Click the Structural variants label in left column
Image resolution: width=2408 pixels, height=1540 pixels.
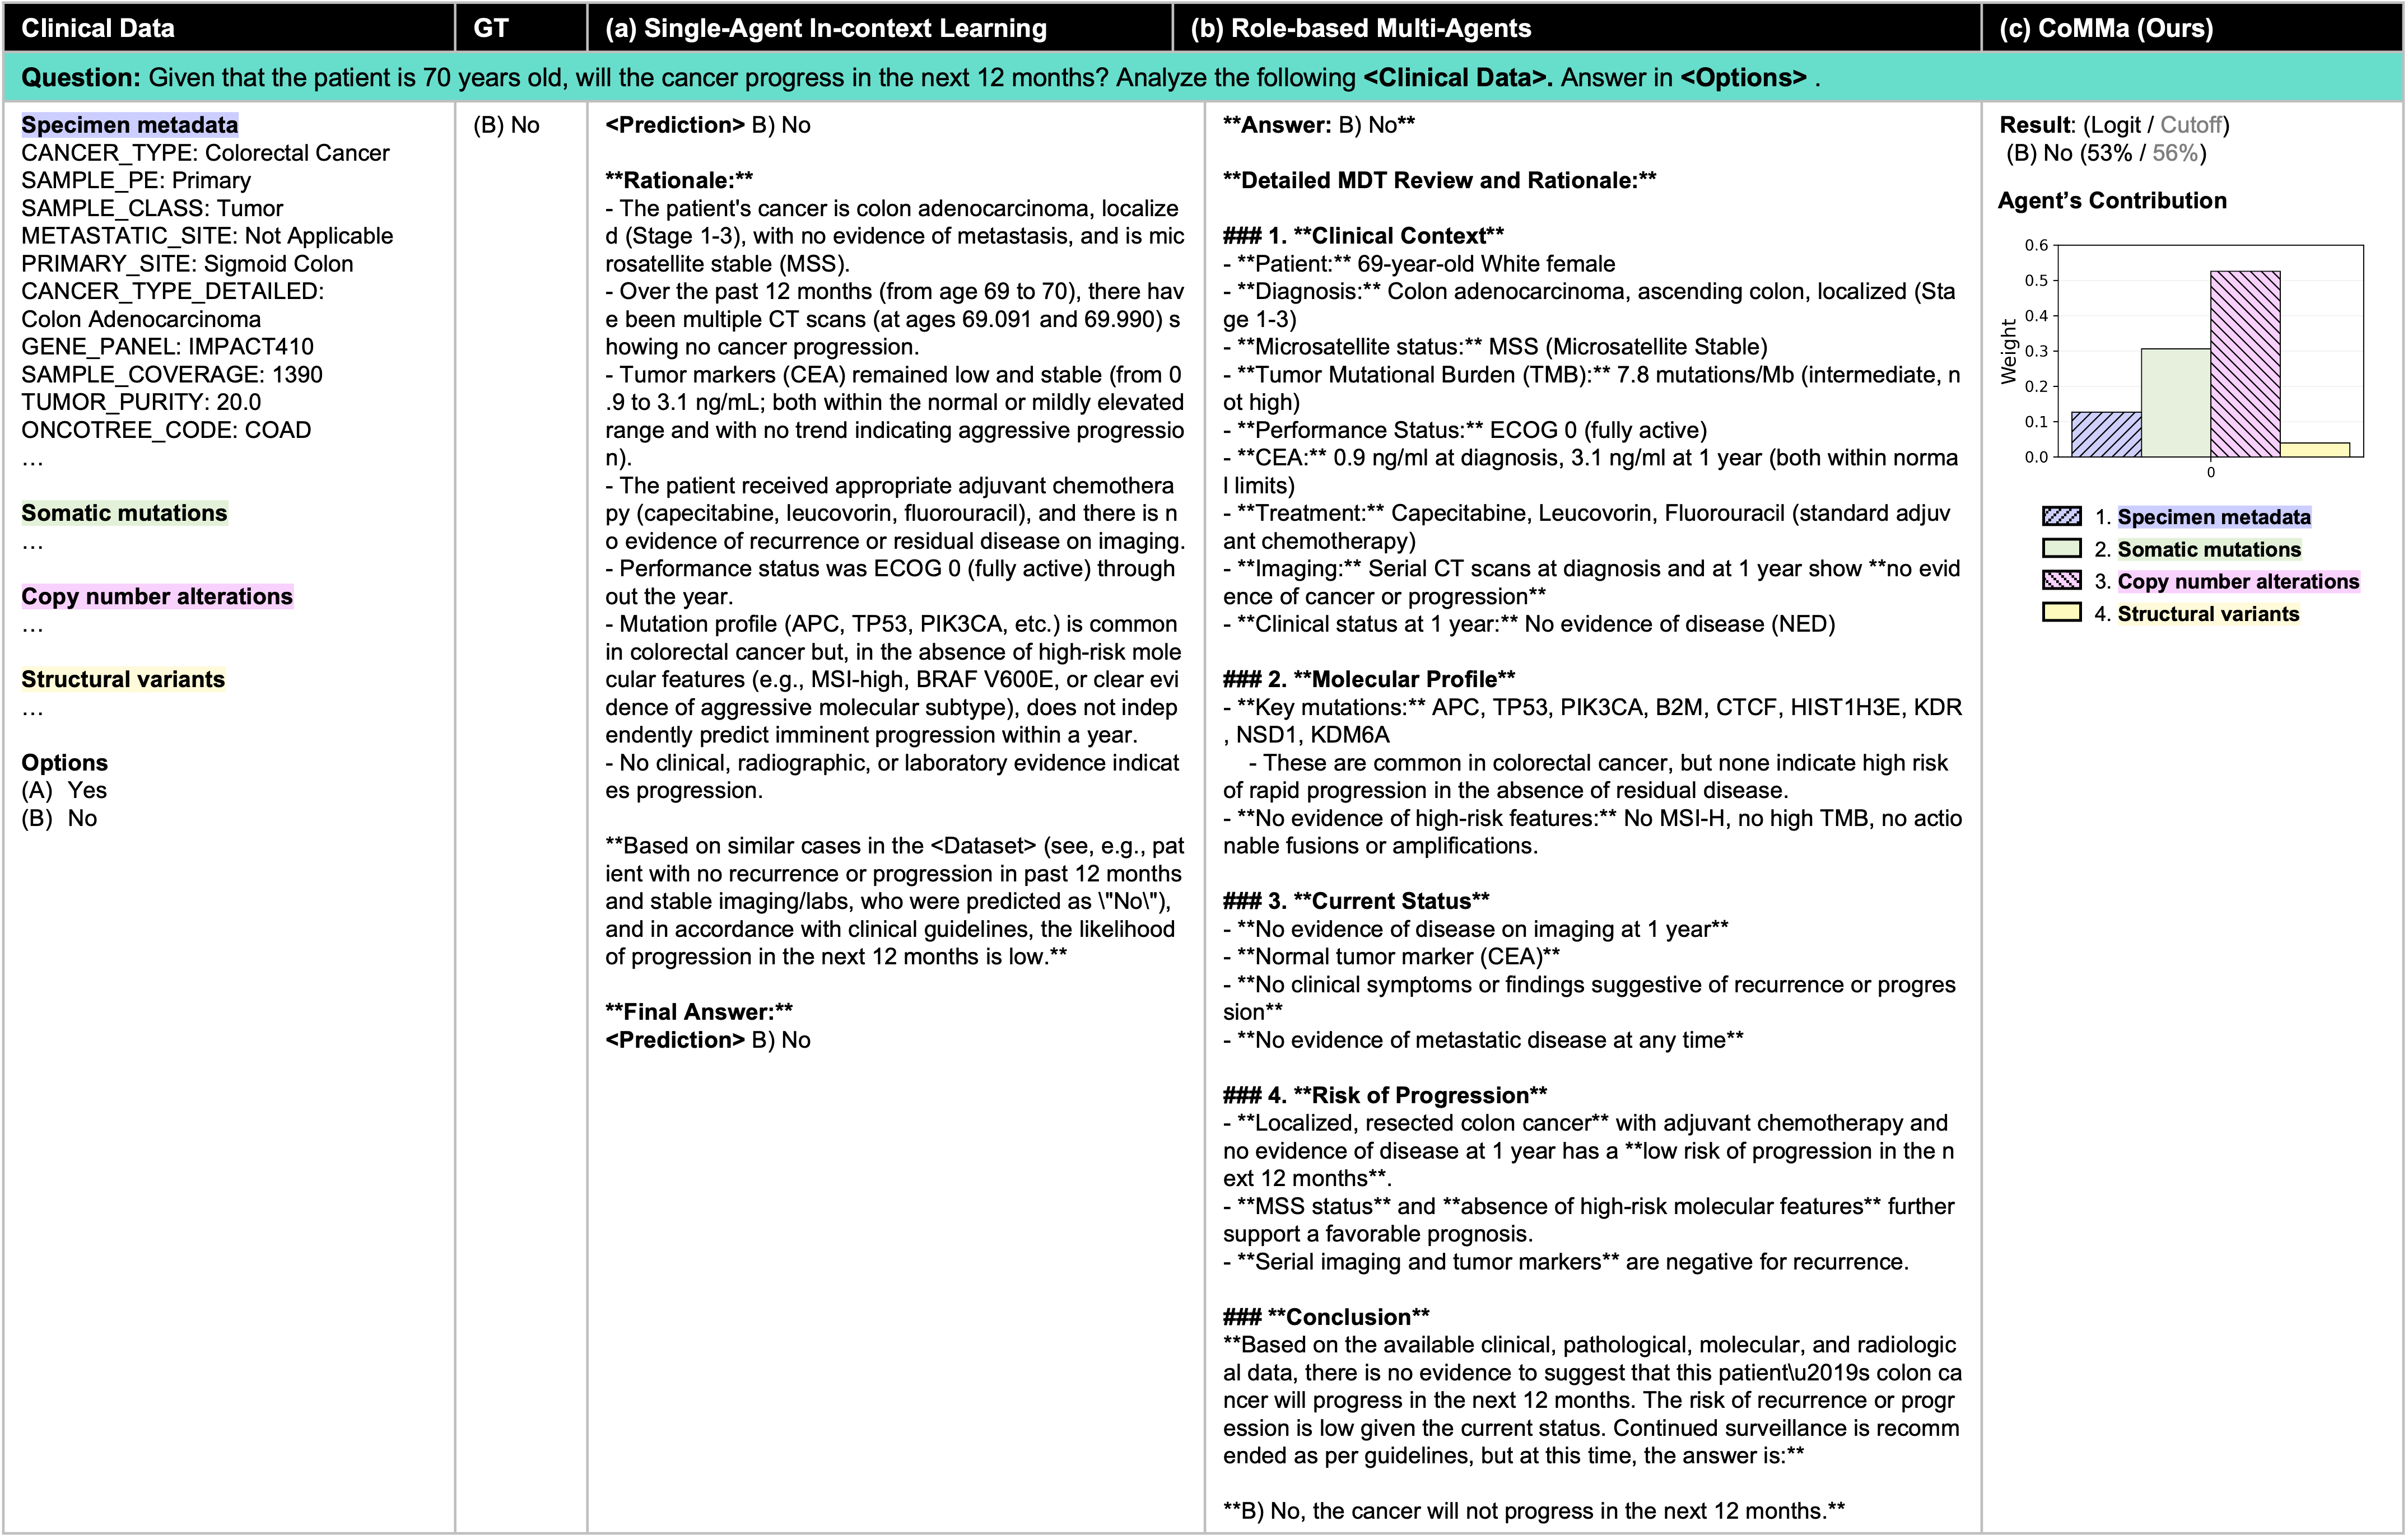(123, 679)
